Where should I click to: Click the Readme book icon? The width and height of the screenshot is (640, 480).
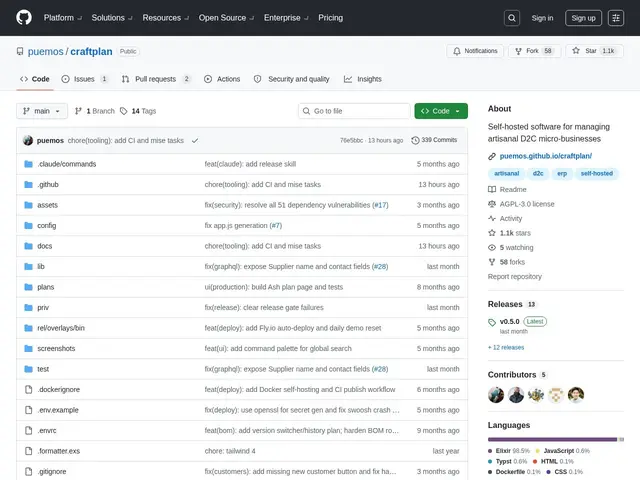click(492, 189)
